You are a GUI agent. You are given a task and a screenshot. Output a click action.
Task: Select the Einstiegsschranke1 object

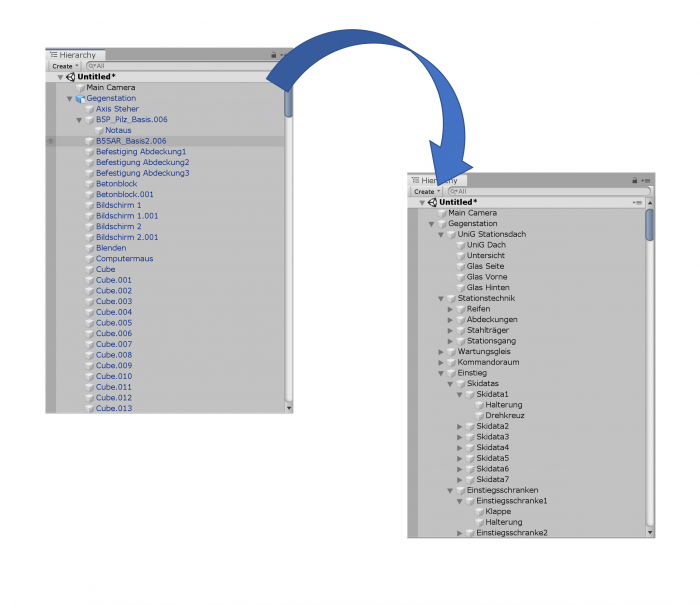[x=511, y=501]
